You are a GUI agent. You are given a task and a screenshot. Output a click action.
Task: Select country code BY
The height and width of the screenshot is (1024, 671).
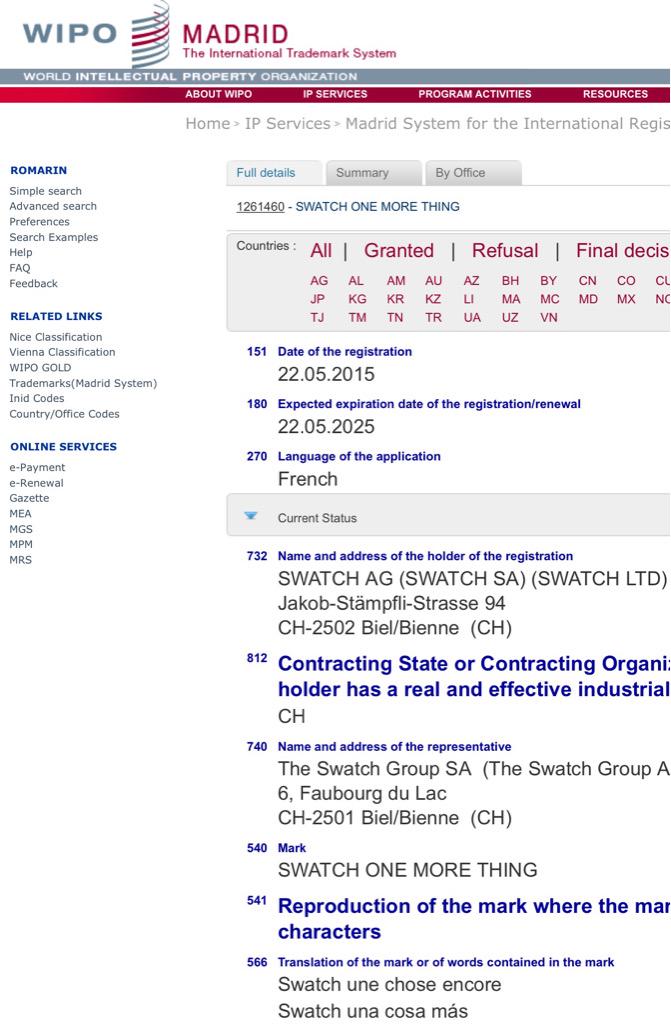tap(548, 281)
